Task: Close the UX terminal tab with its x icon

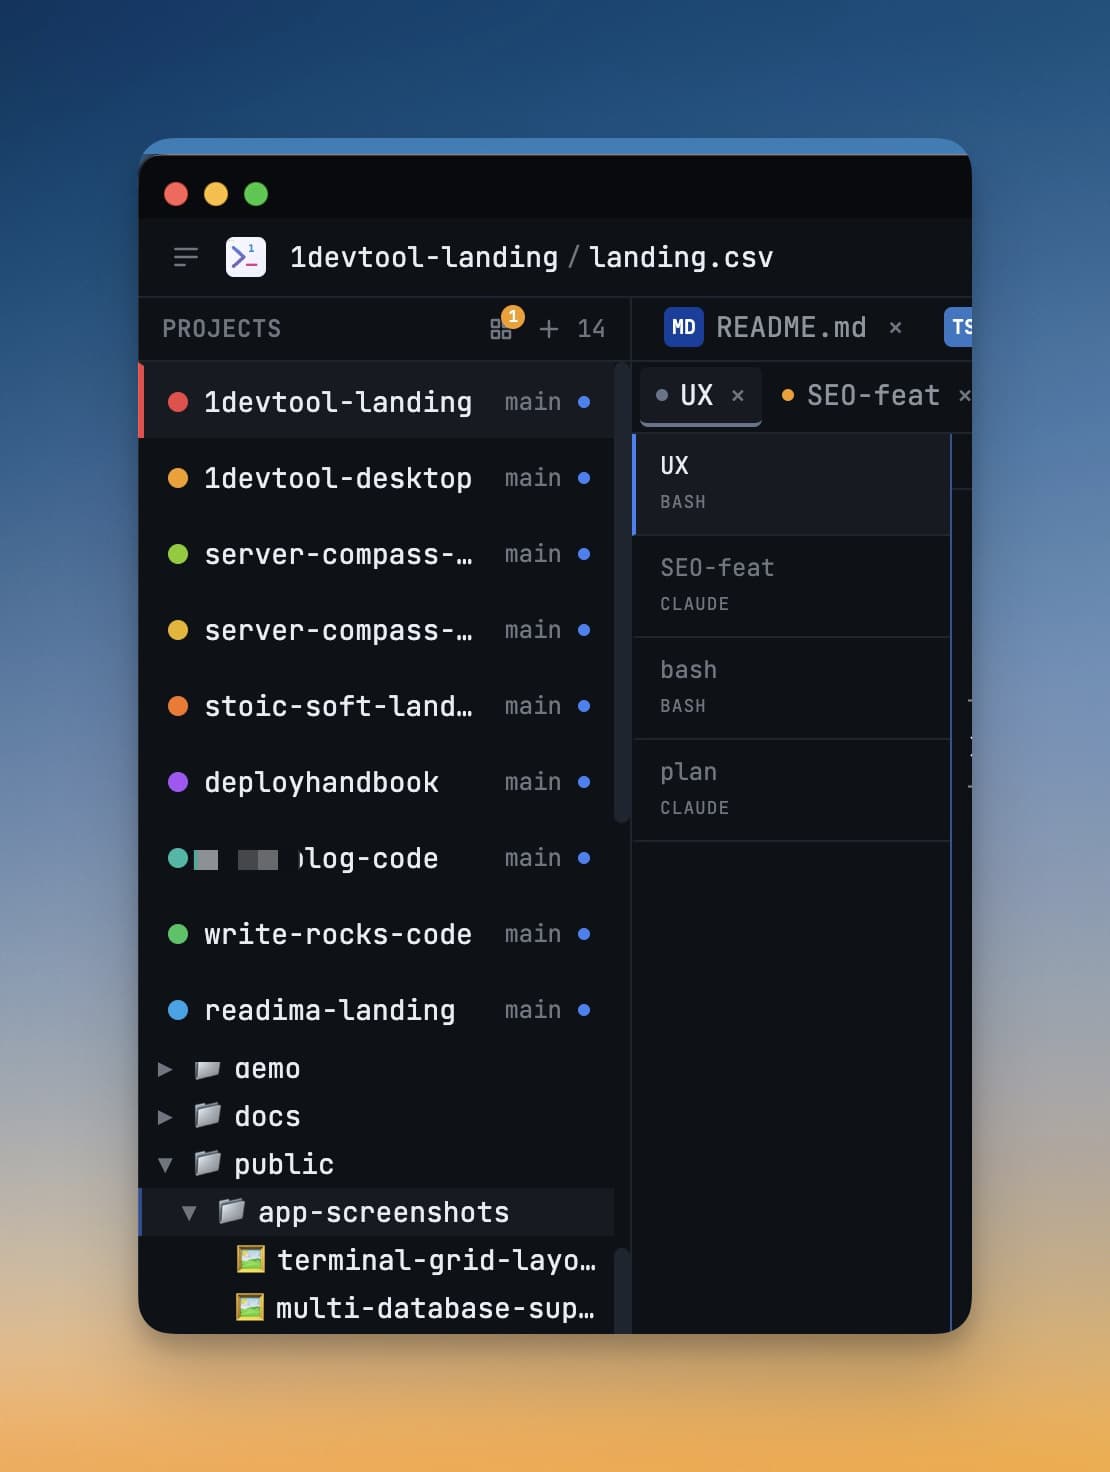Action: click(737, 396)
